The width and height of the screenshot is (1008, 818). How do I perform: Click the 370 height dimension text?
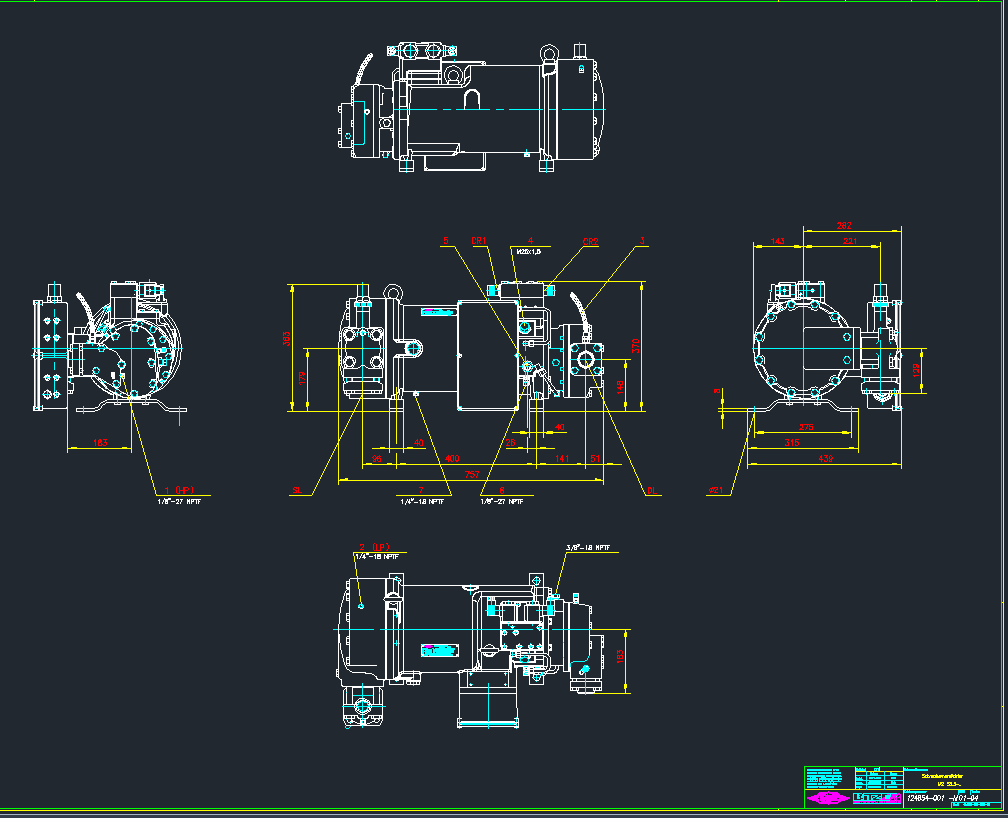pos(635,345)
